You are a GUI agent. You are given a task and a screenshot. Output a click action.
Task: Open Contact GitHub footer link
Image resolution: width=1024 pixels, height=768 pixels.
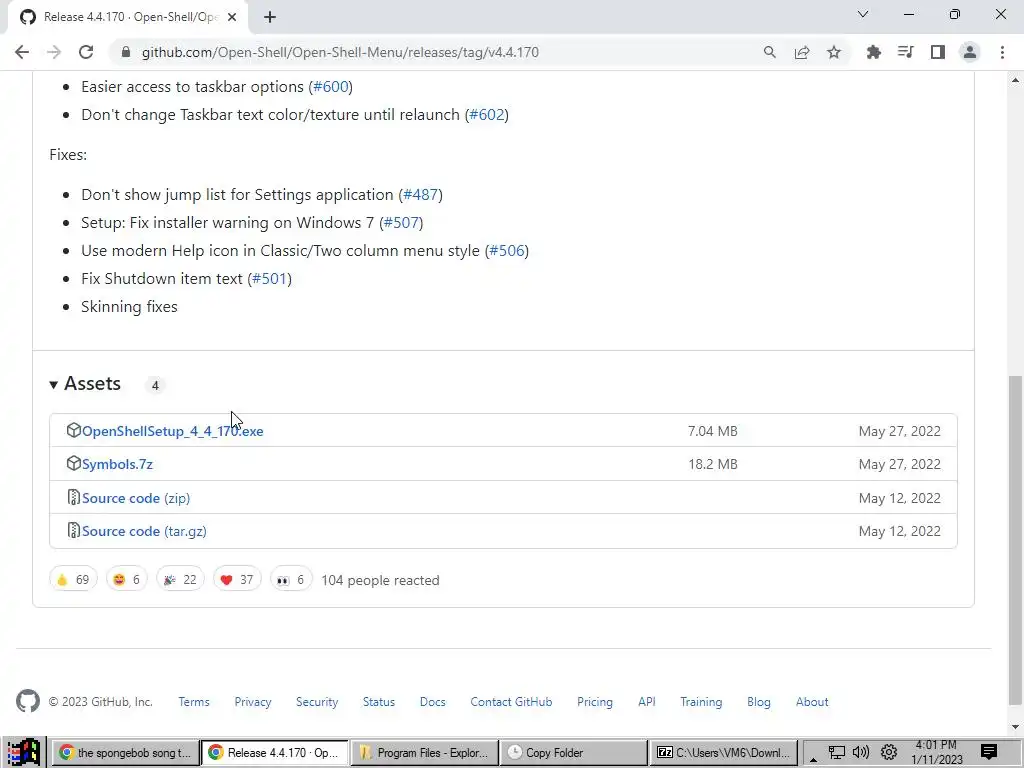[511, 701]
